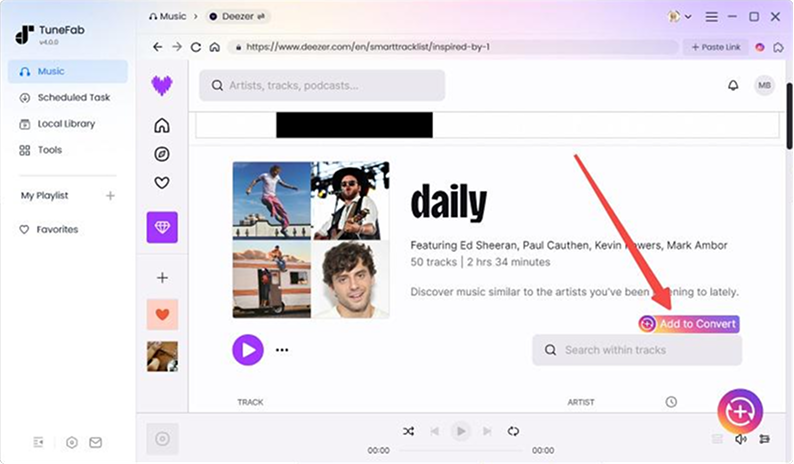Toggle repeat in the player bar

(x=513, y=431)
